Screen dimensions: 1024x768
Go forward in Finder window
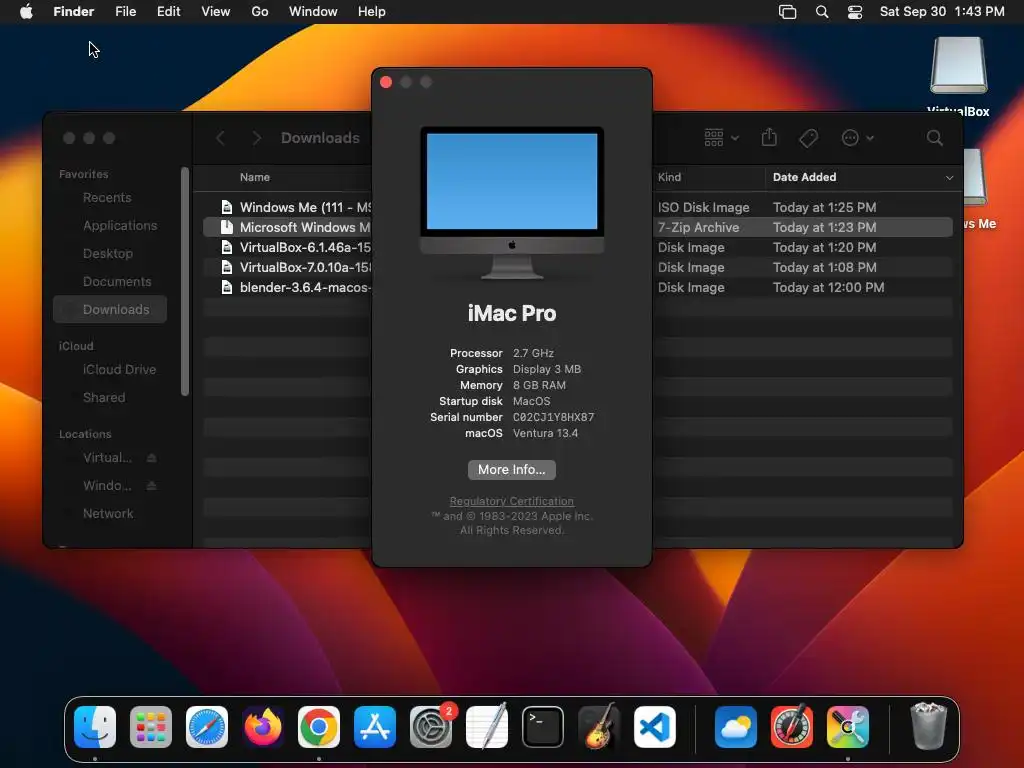(x=257, y=138)
